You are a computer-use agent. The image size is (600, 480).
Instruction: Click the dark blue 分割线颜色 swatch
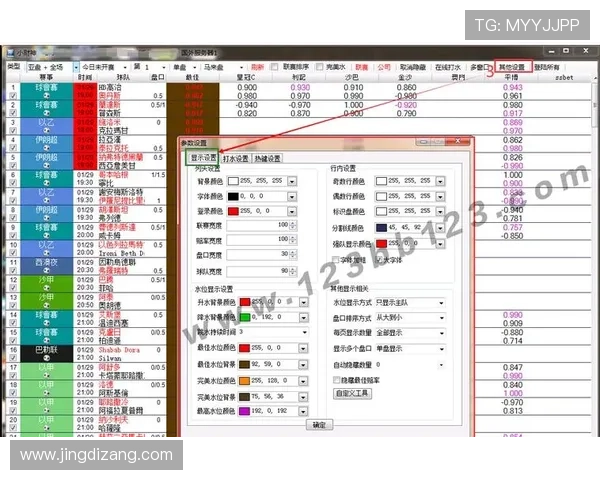point(383,227)
